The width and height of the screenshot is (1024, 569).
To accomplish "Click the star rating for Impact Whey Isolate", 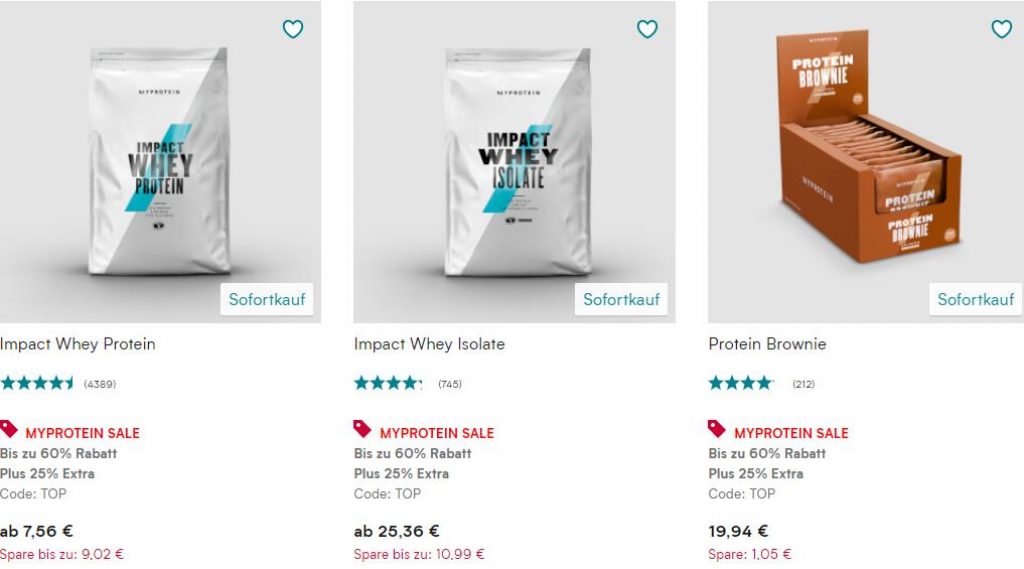I will click(x=389, y=383).
